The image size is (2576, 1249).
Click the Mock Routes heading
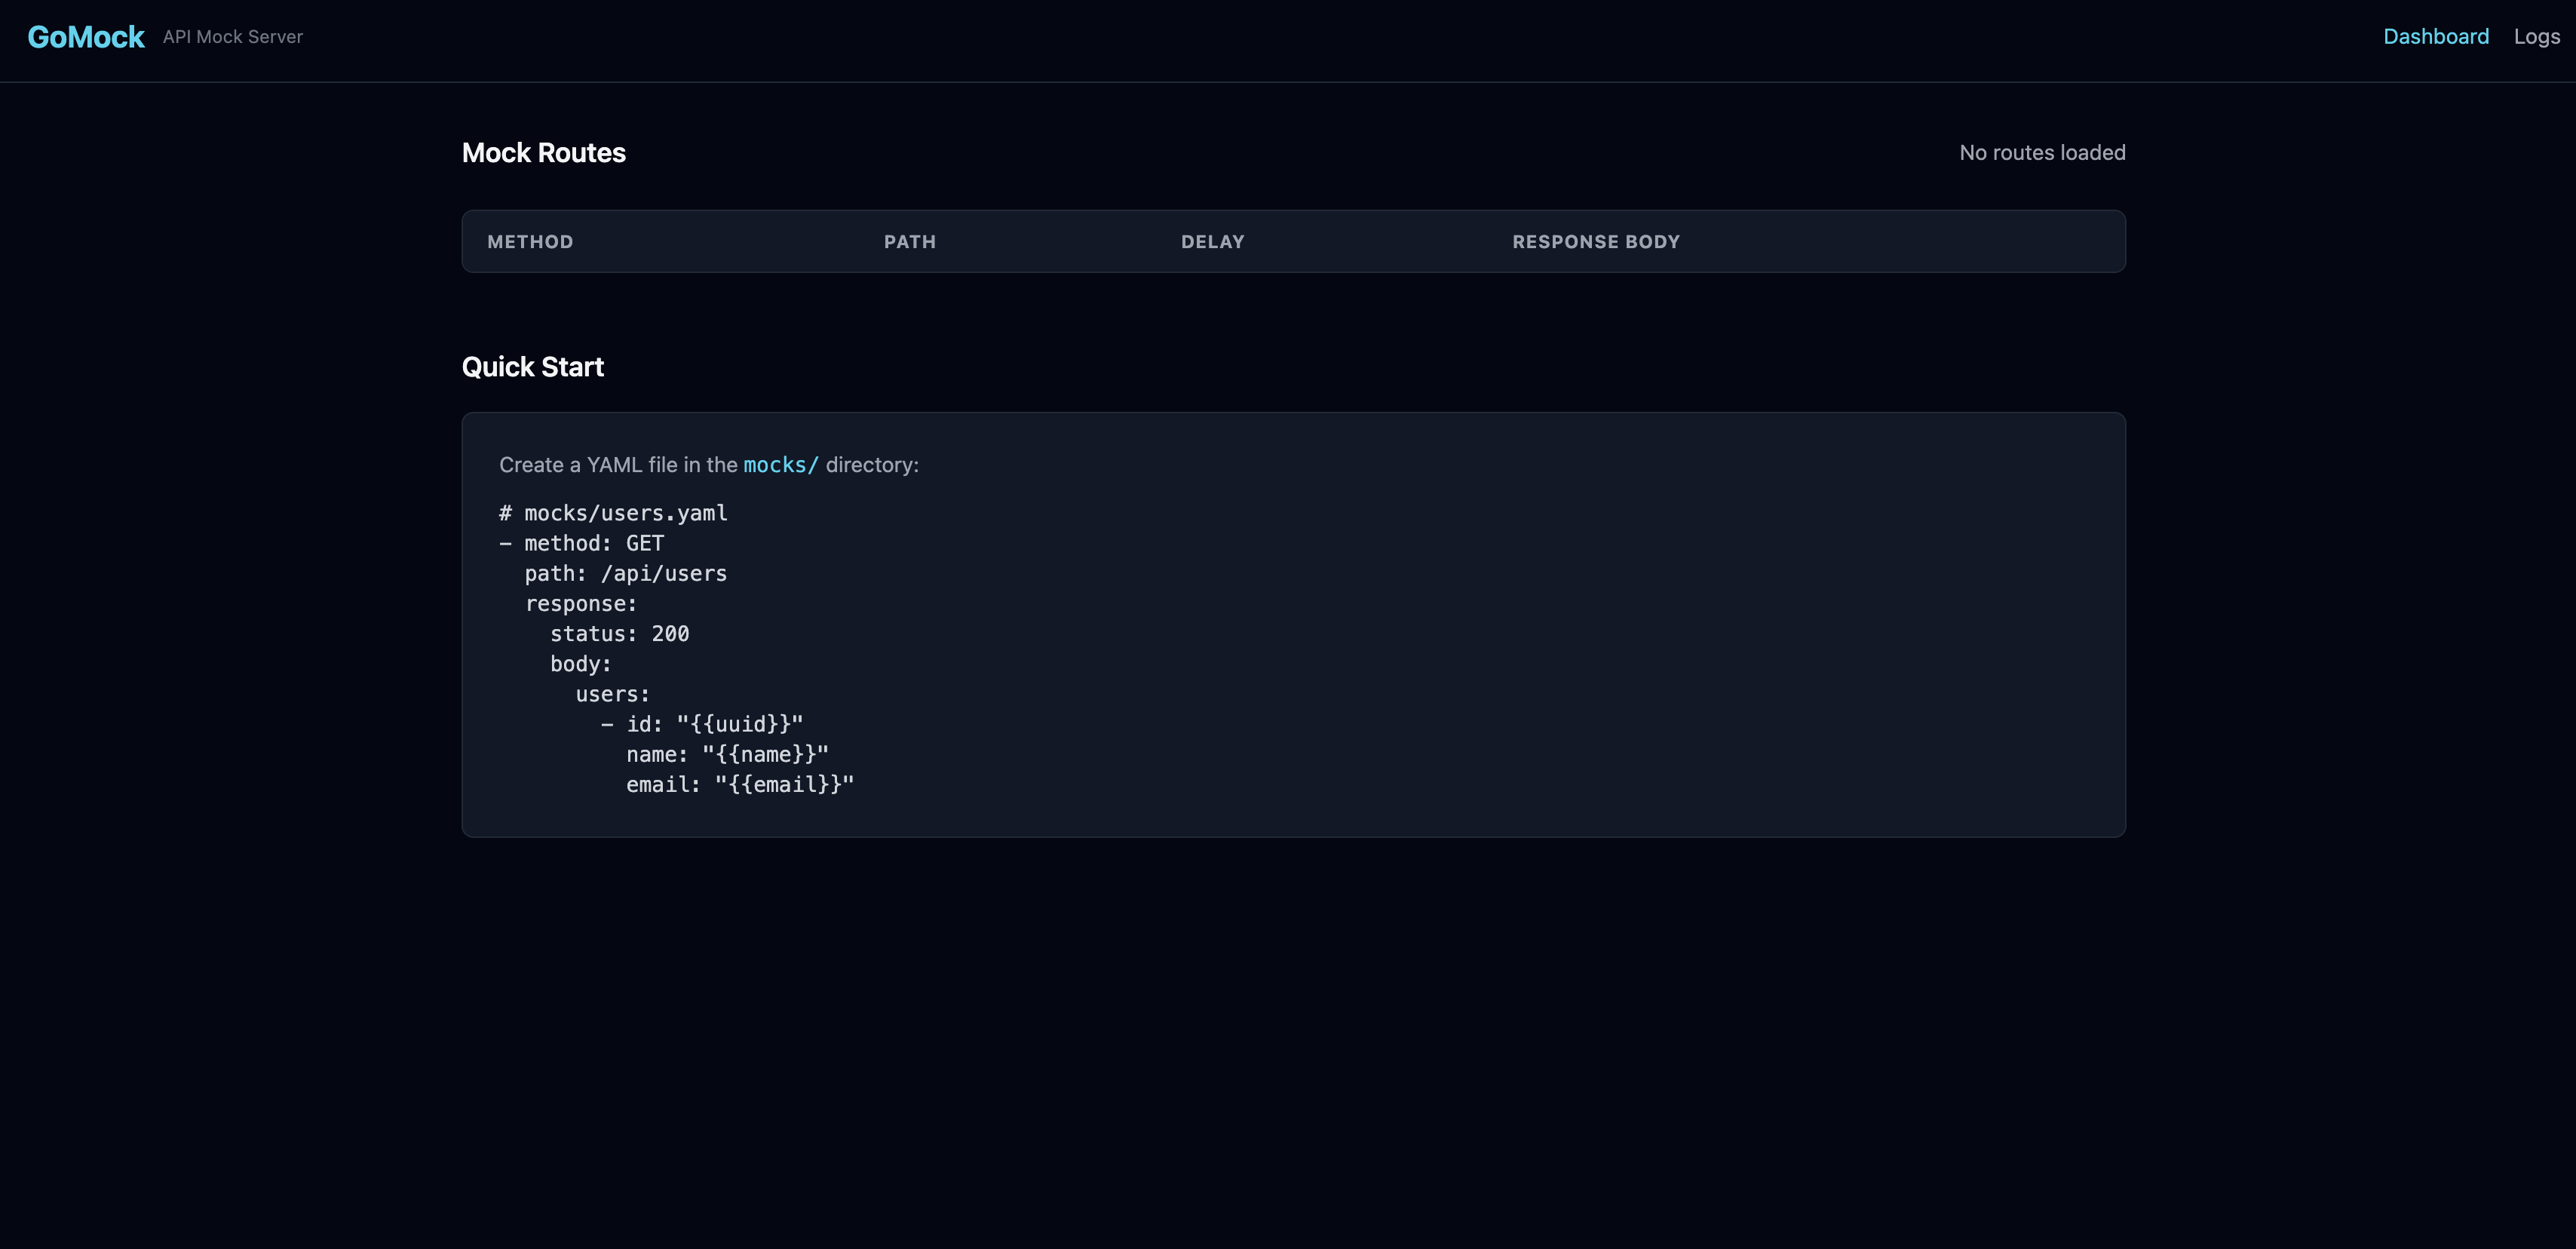[544, 153]
